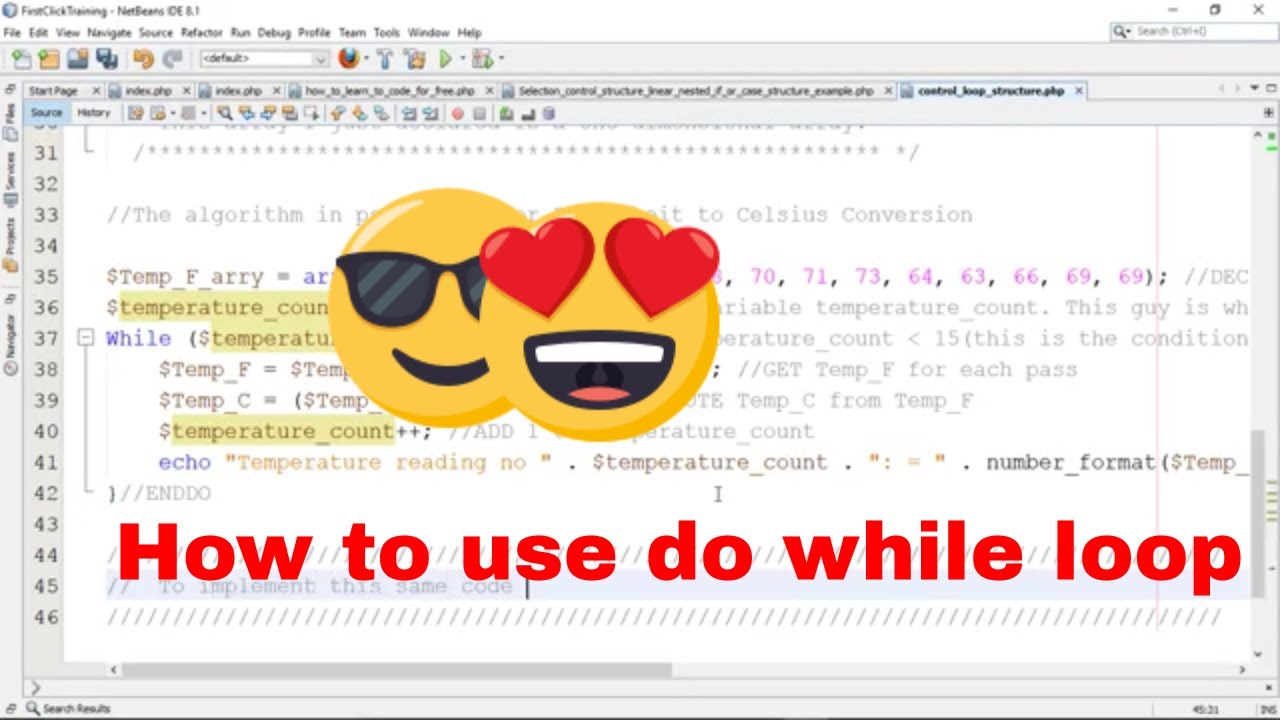Open the File menu

pyautogui.click(x=12, y=32)
